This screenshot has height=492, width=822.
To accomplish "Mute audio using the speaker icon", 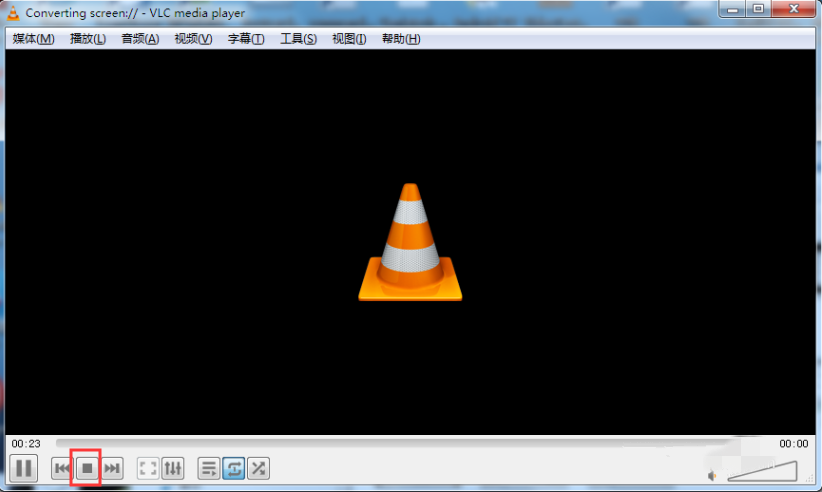I will pos(712,475).
